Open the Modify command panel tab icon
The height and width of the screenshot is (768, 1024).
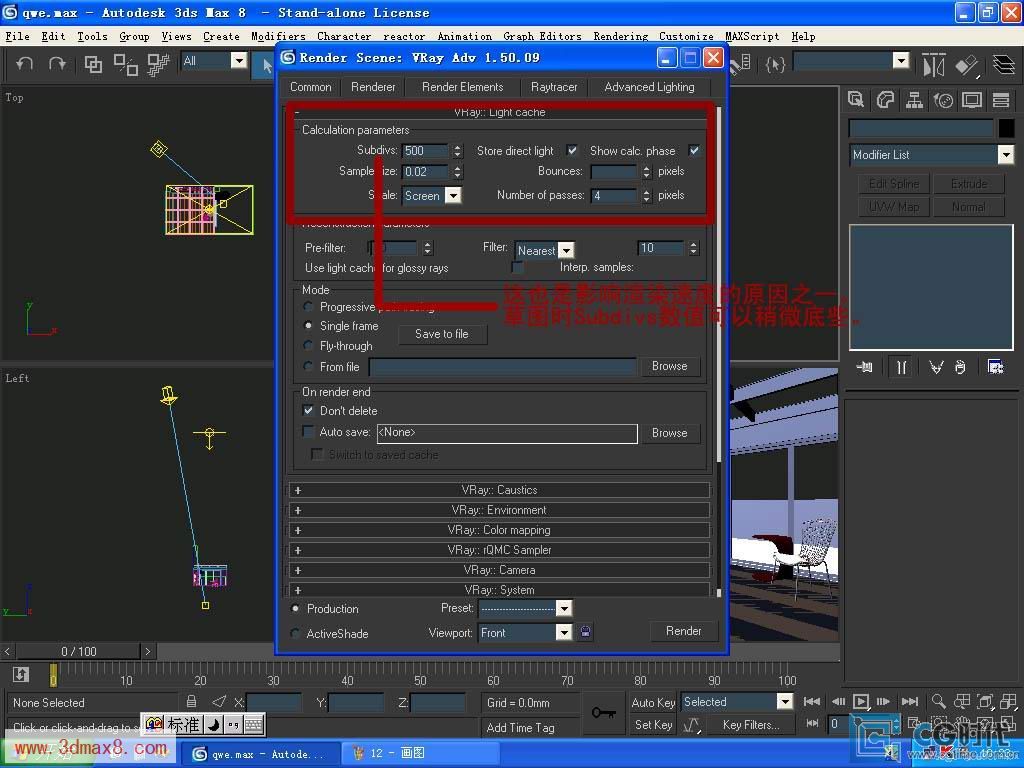click(885, 100)
